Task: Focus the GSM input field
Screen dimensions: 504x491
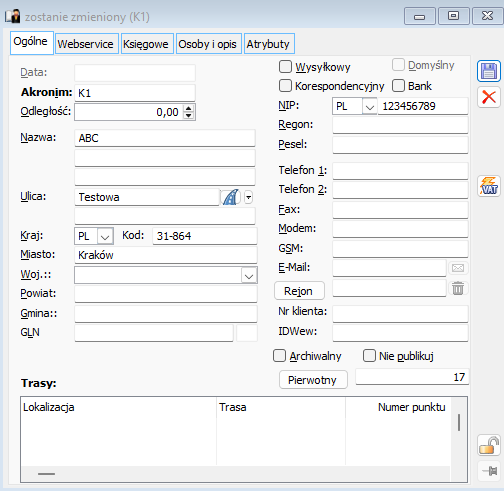Action: coord(400,249)
